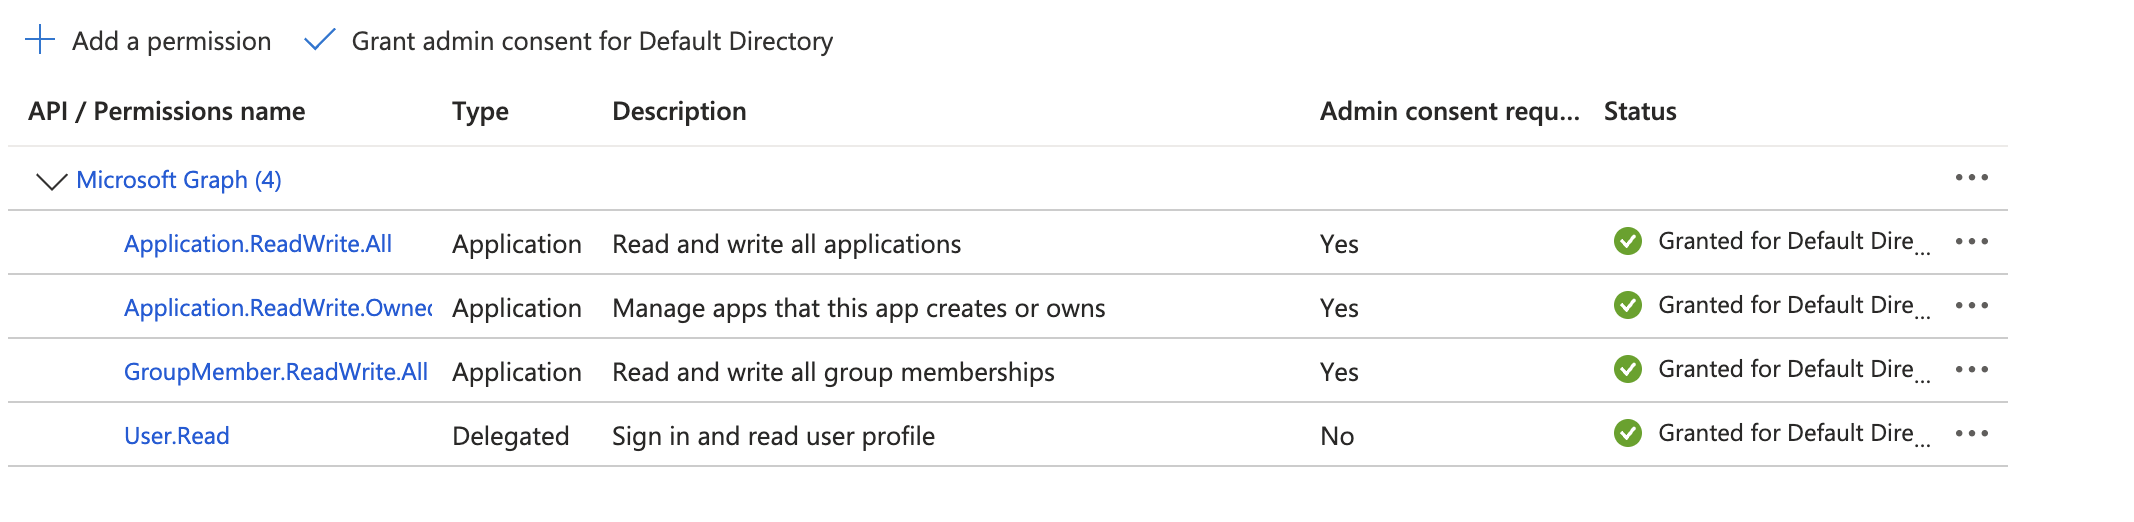Open ellipsis menu for GroupMember.ReadWrite.All row
Screen dimensions: 2134x522
coord(1971,370)
